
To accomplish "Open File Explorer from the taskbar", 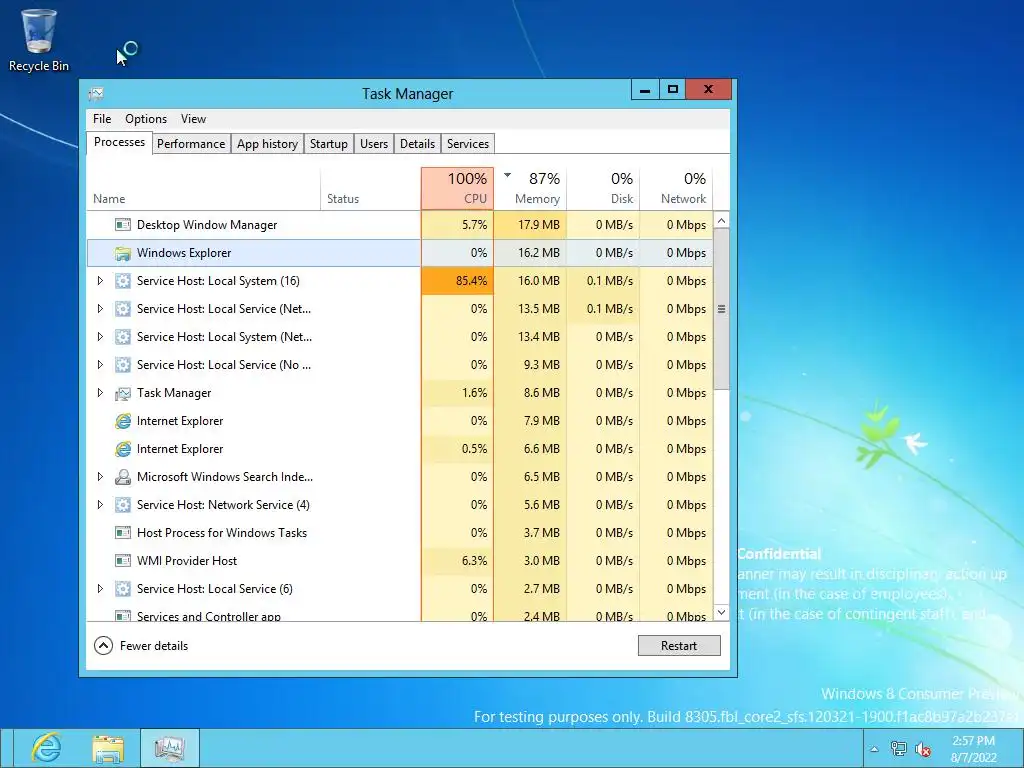I will (108, 748).
